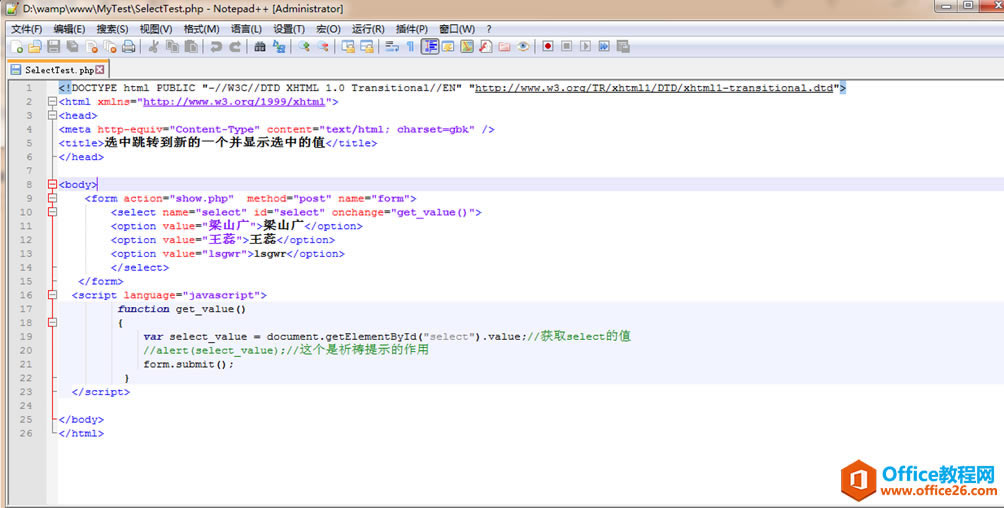
Task: Toggle the indent guide toolbar button
Action: click(x=429, y=46)
